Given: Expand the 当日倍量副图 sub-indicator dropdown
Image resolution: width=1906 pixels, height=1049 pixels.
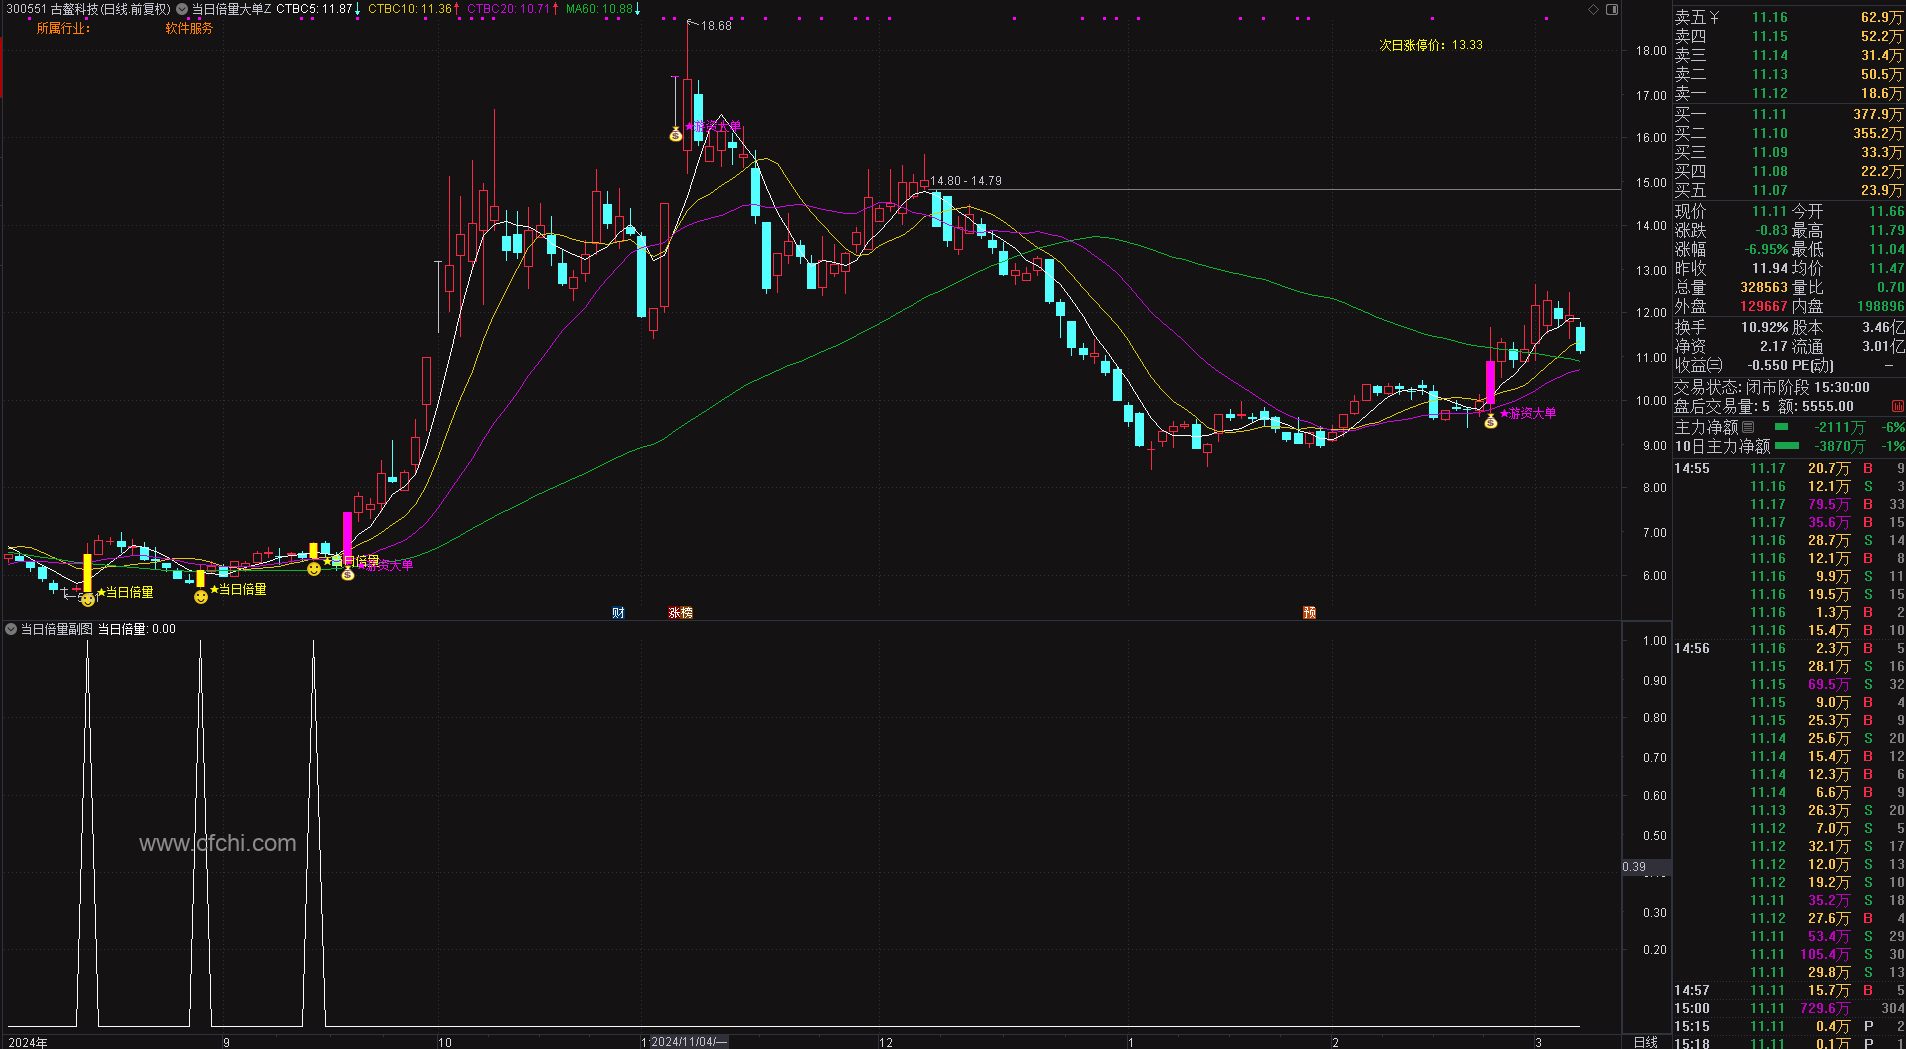Looking at the screenshot, I should point(11,629).
